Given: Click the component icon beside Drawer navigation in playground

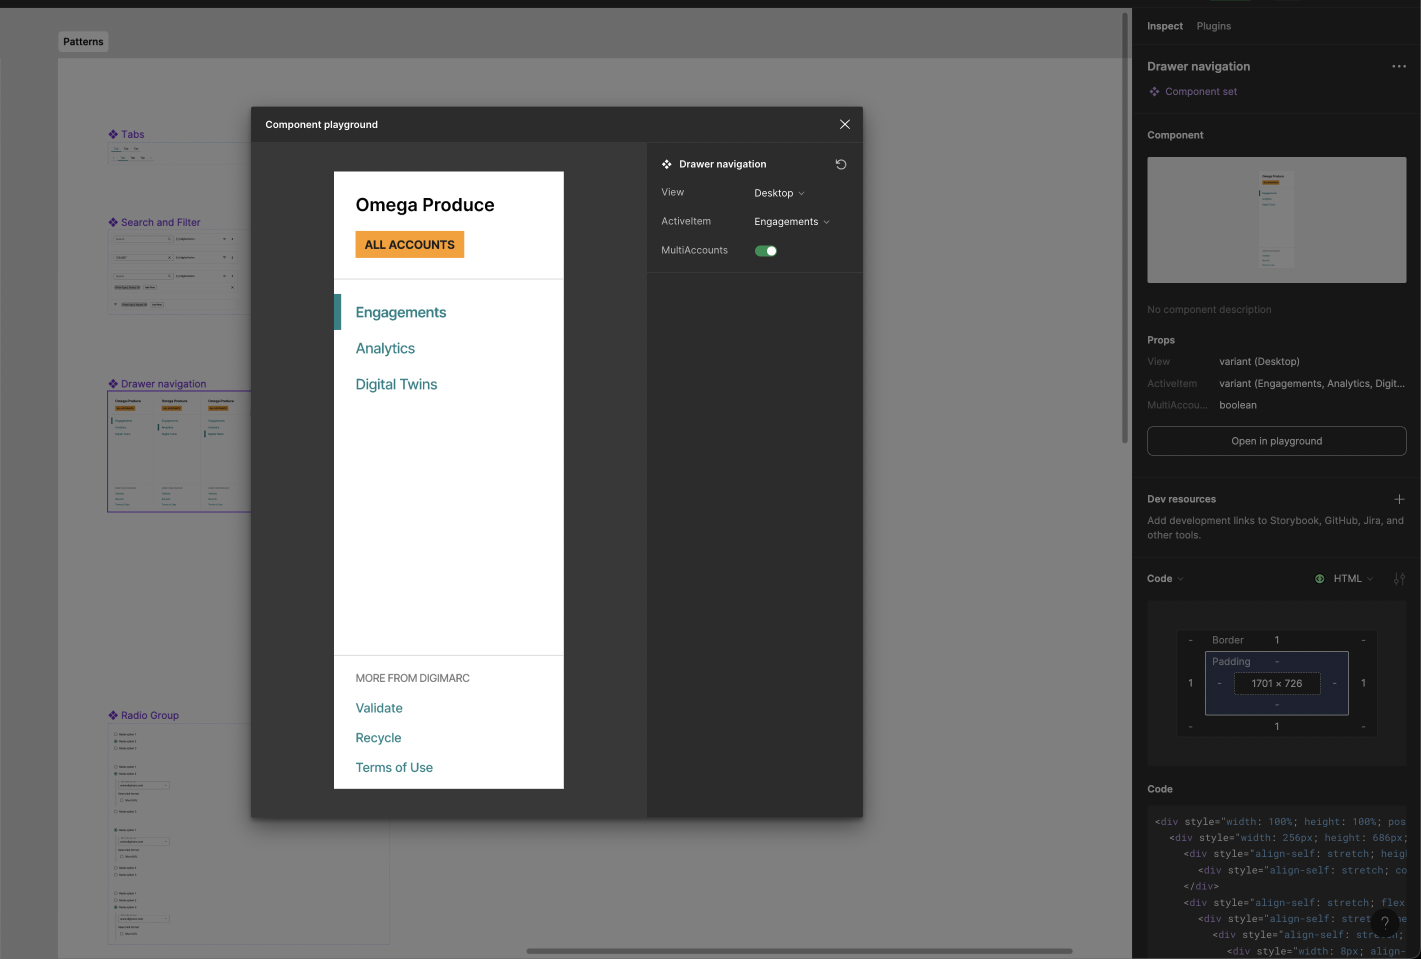Looking at the screenshot, I should pos(667,164).
